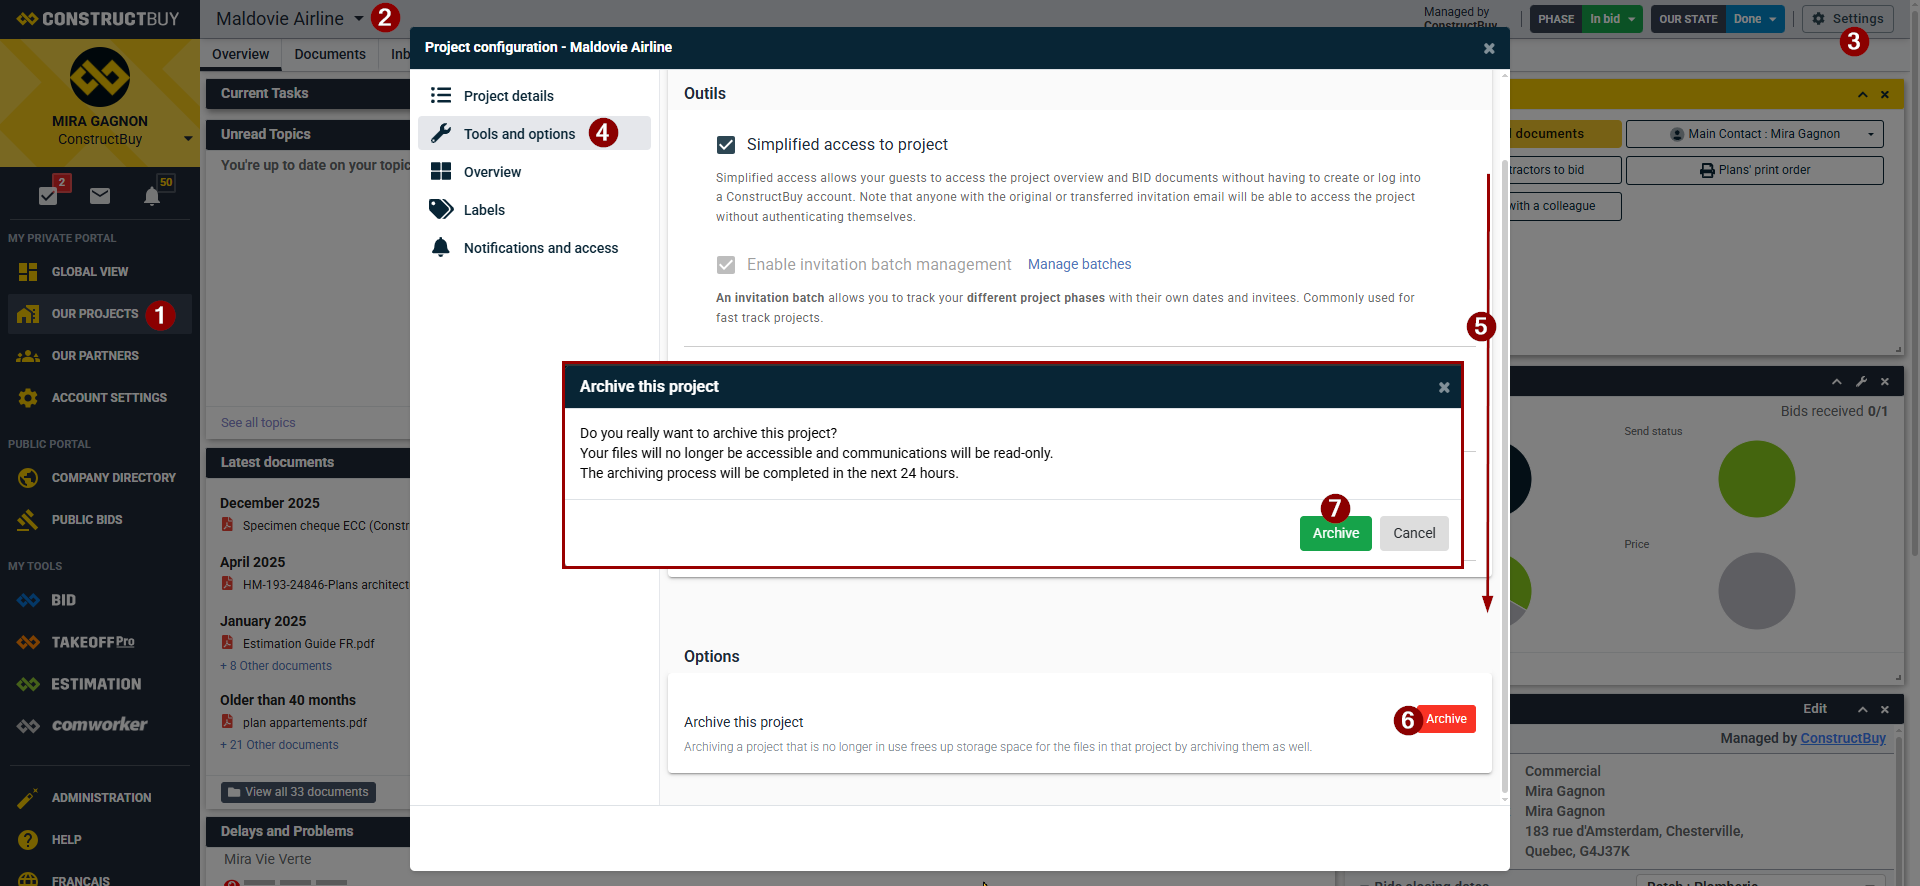This screenshot has height=886, width=1920.
Task: Close the Archive this project dialog
Action: point(1444,388)
